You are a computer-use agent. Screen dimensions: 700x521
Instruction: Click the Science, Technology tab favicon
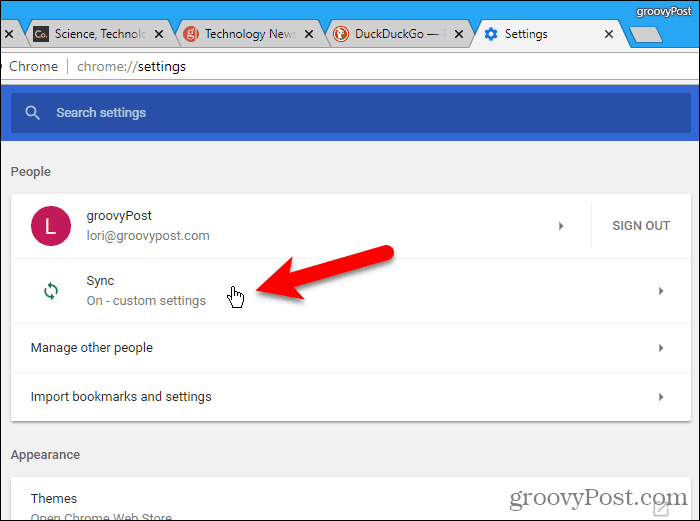[x=41, y=34]
